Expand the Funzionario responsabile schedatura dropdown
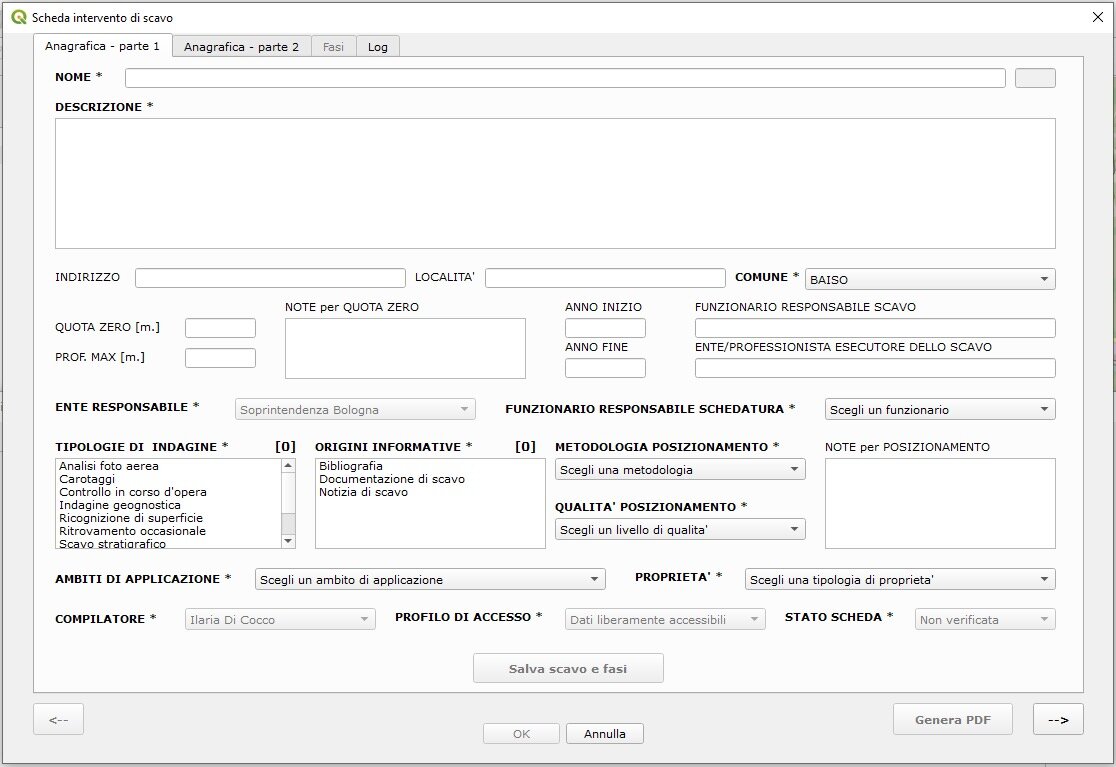This screenshot has height=767, width=1116. (940, 409)
